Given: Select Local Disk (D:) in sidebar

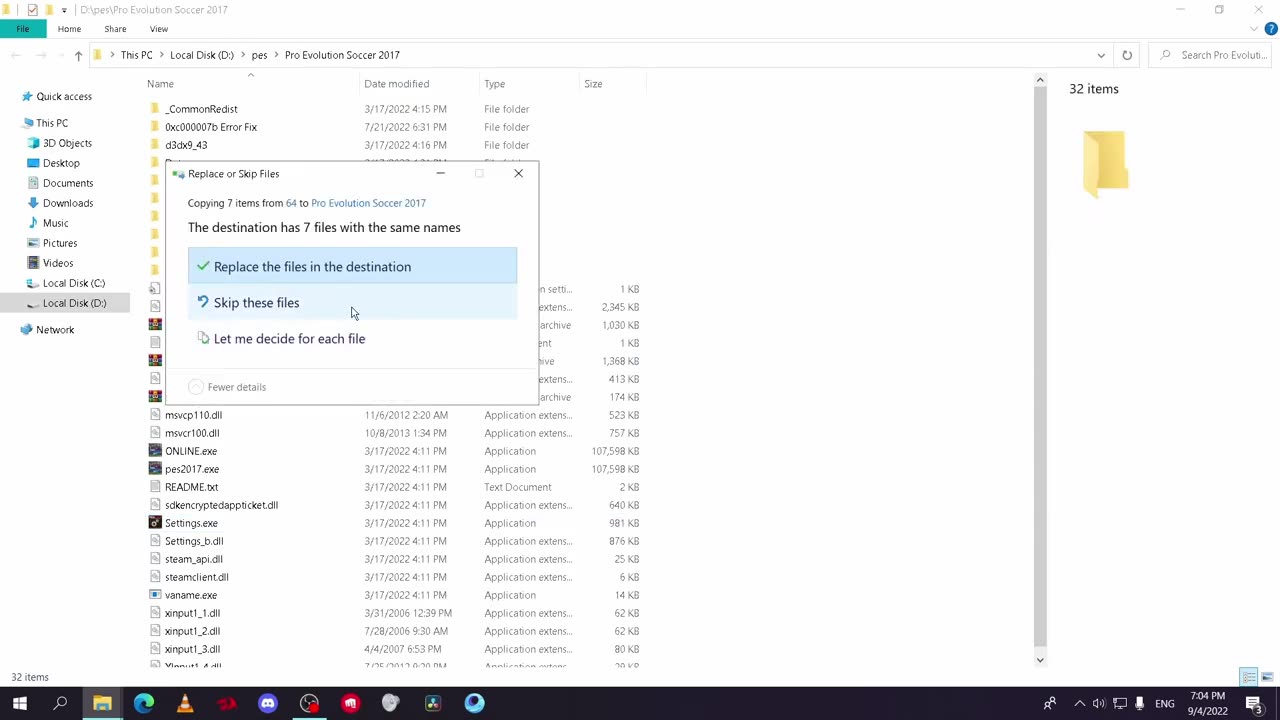Looking at the screenshot, I should click(x=74, y=303).
